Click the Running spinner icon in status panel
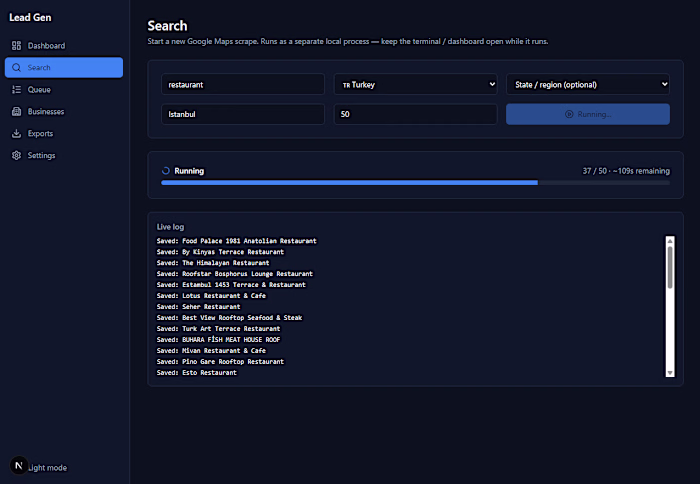 (166, 171)
